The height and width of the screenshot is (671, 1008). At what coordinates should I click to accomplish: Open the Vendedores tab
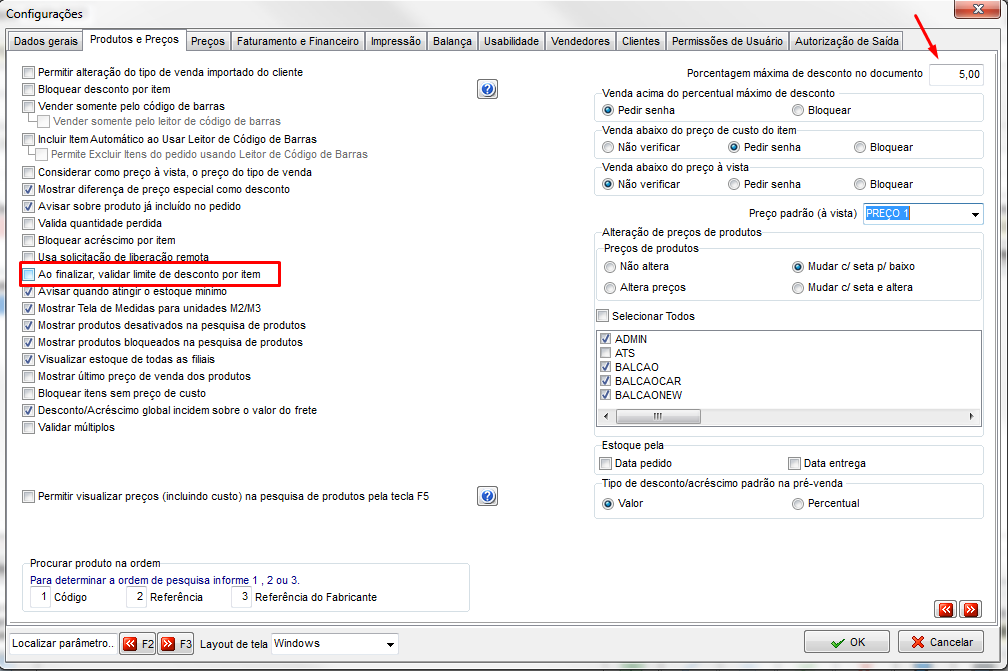pyautogui.click(x=580, y=41)
